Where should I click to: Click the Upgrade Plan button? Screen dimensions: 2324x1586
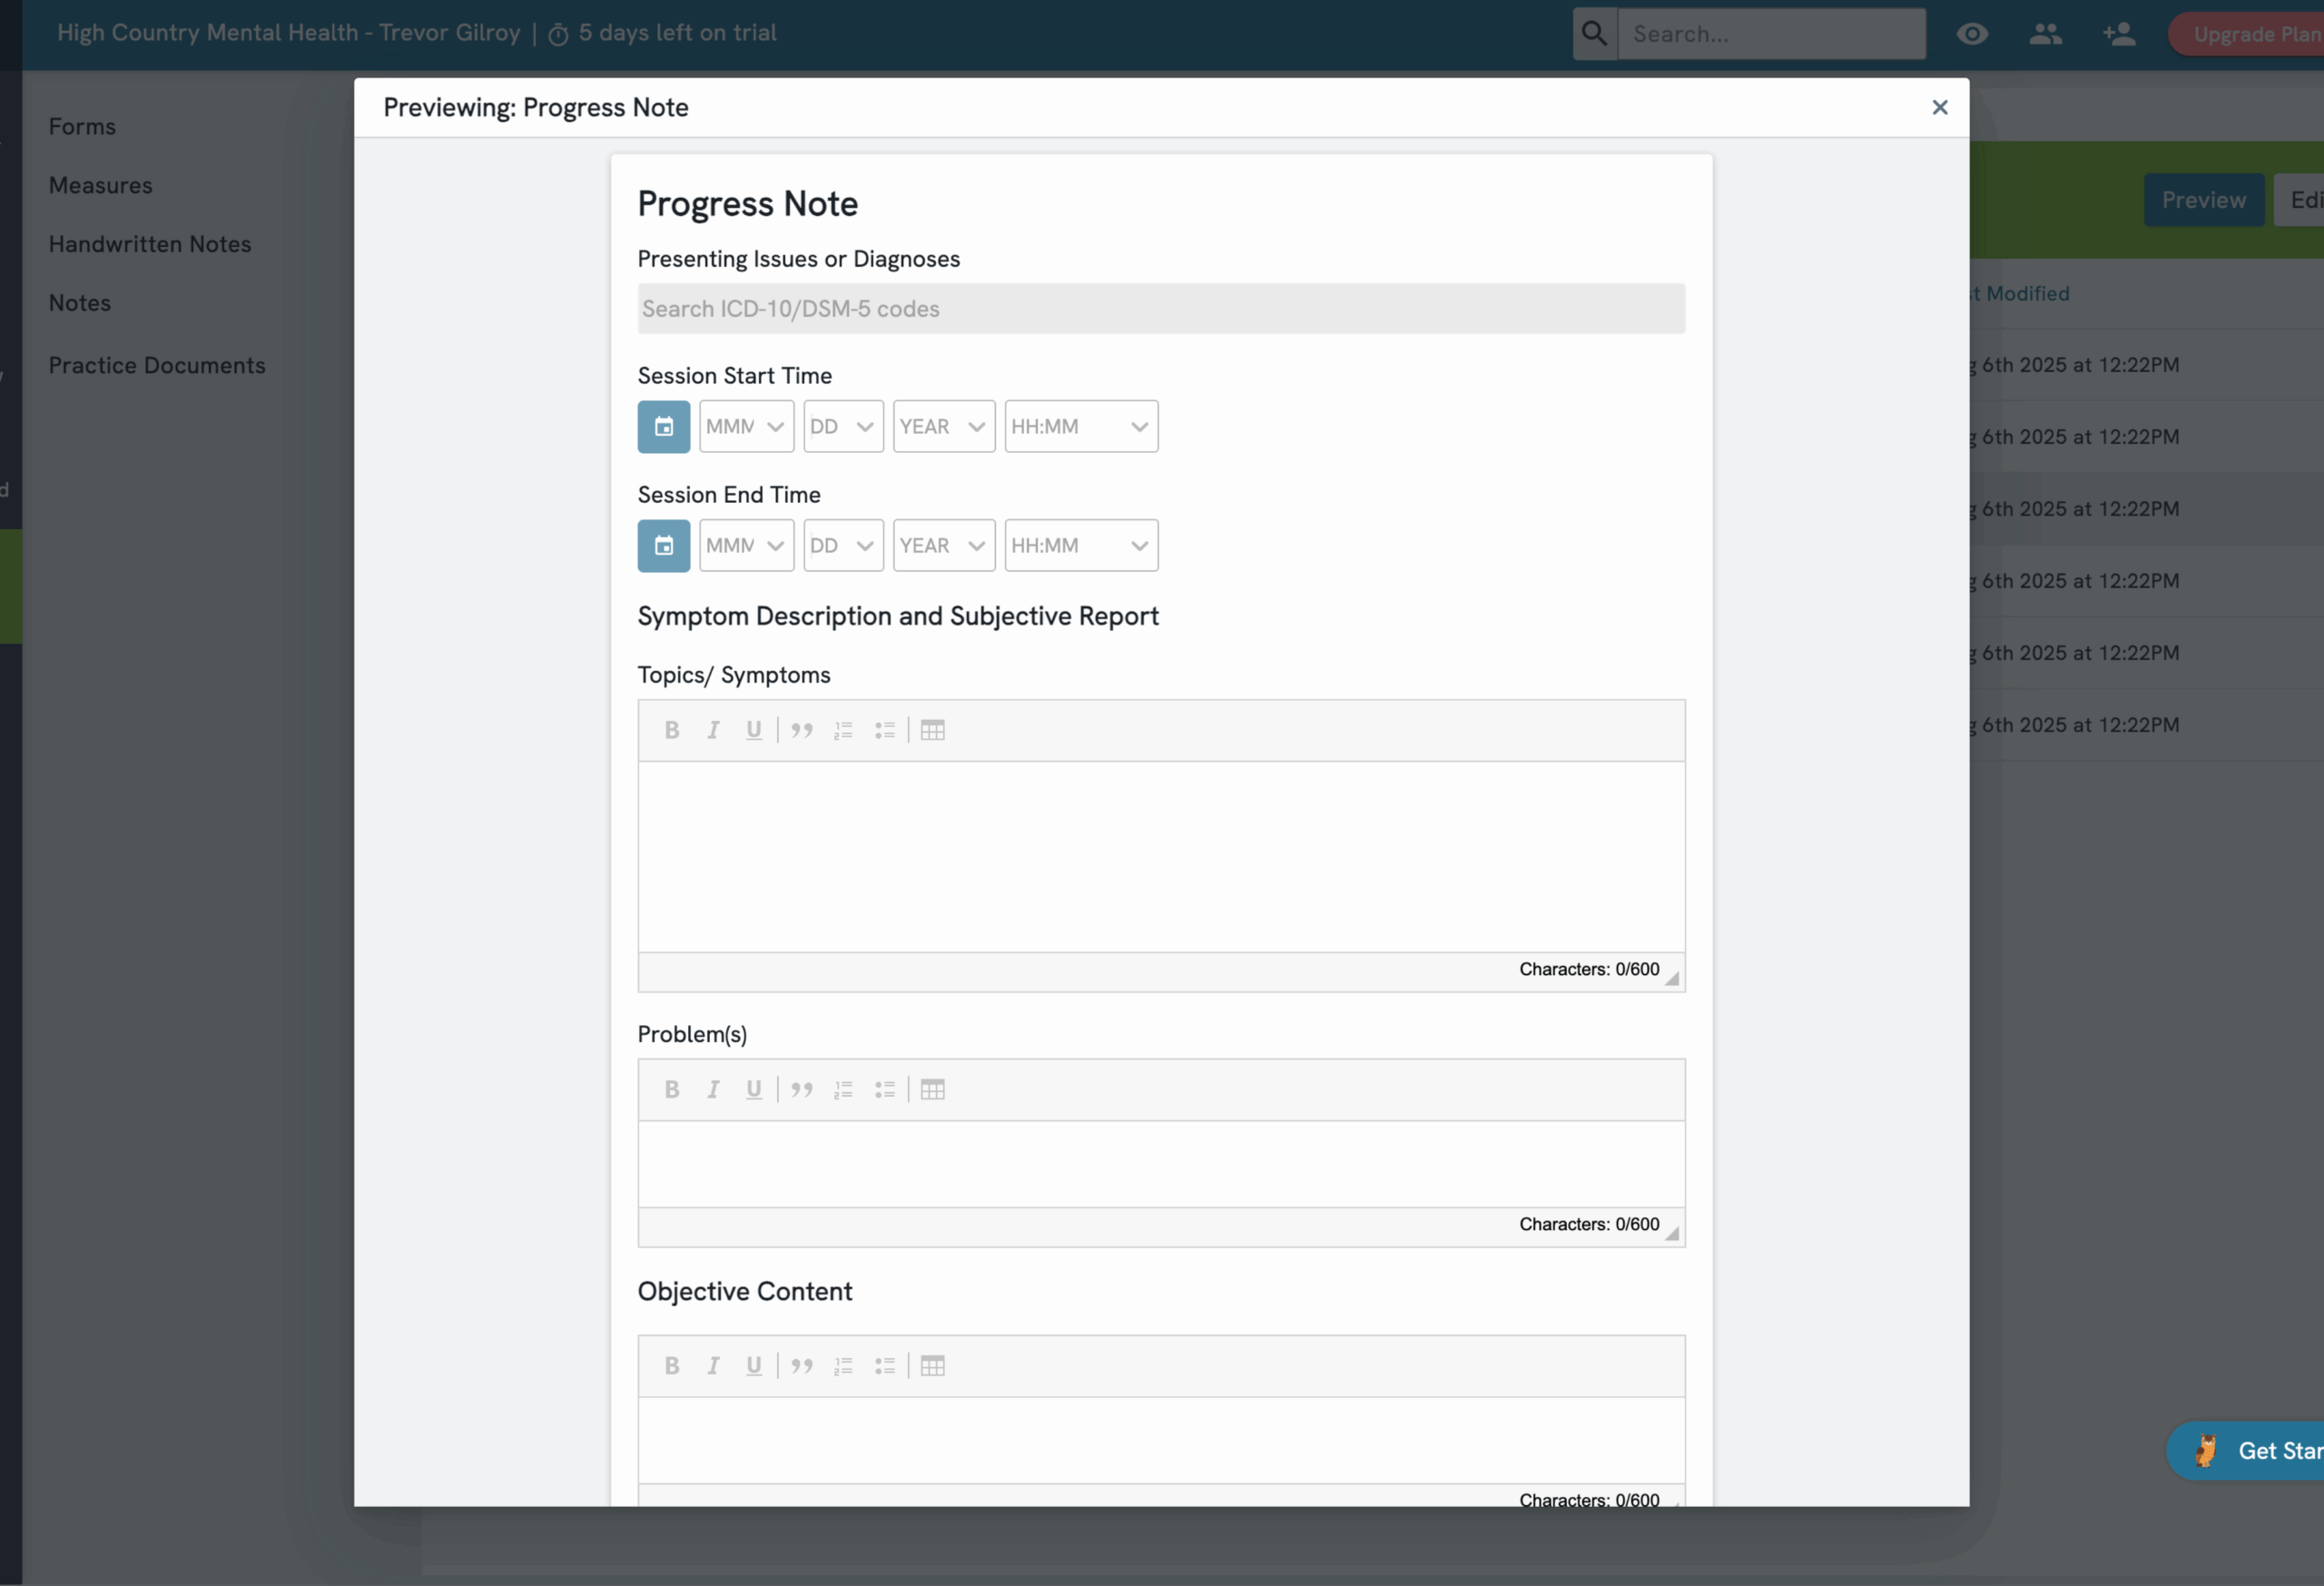[2247, 35]
